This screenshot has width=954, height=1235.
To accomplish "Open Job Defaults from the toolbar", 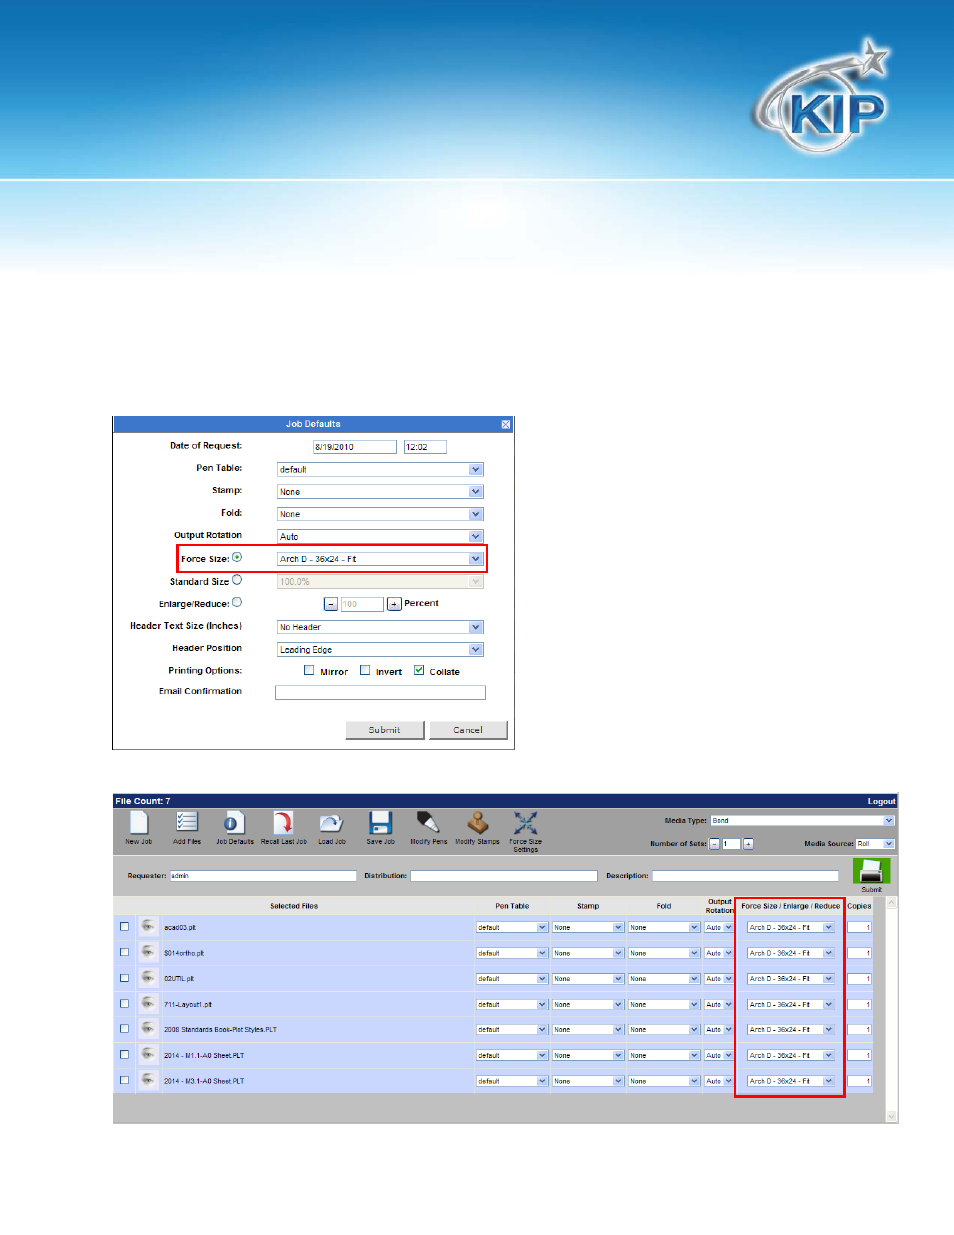I will 234,822.
